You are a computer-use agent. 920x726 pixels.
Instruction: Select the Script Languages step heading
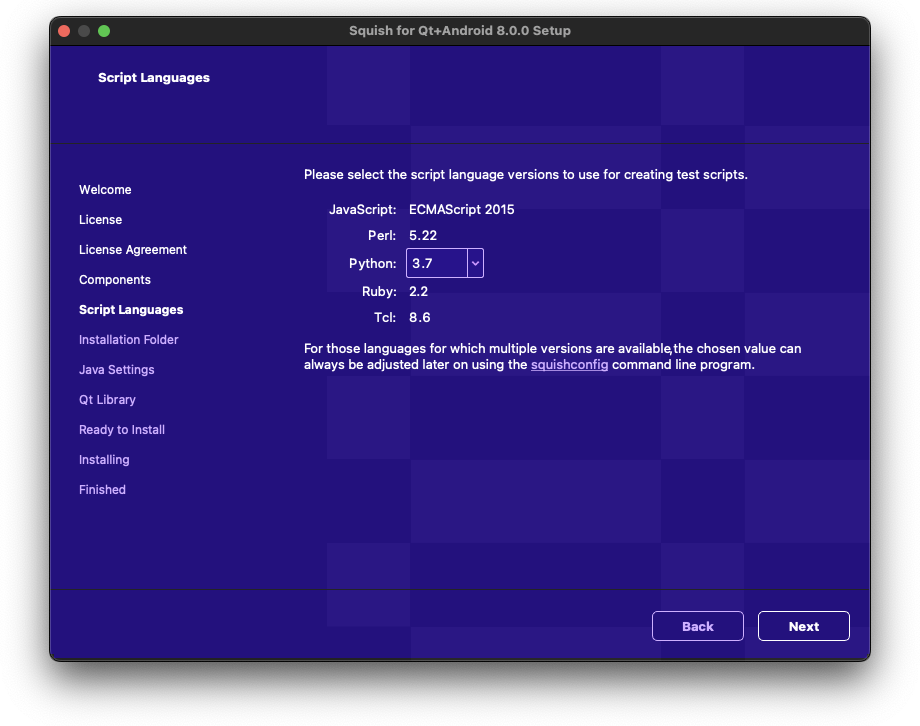[x=131, y=309]
